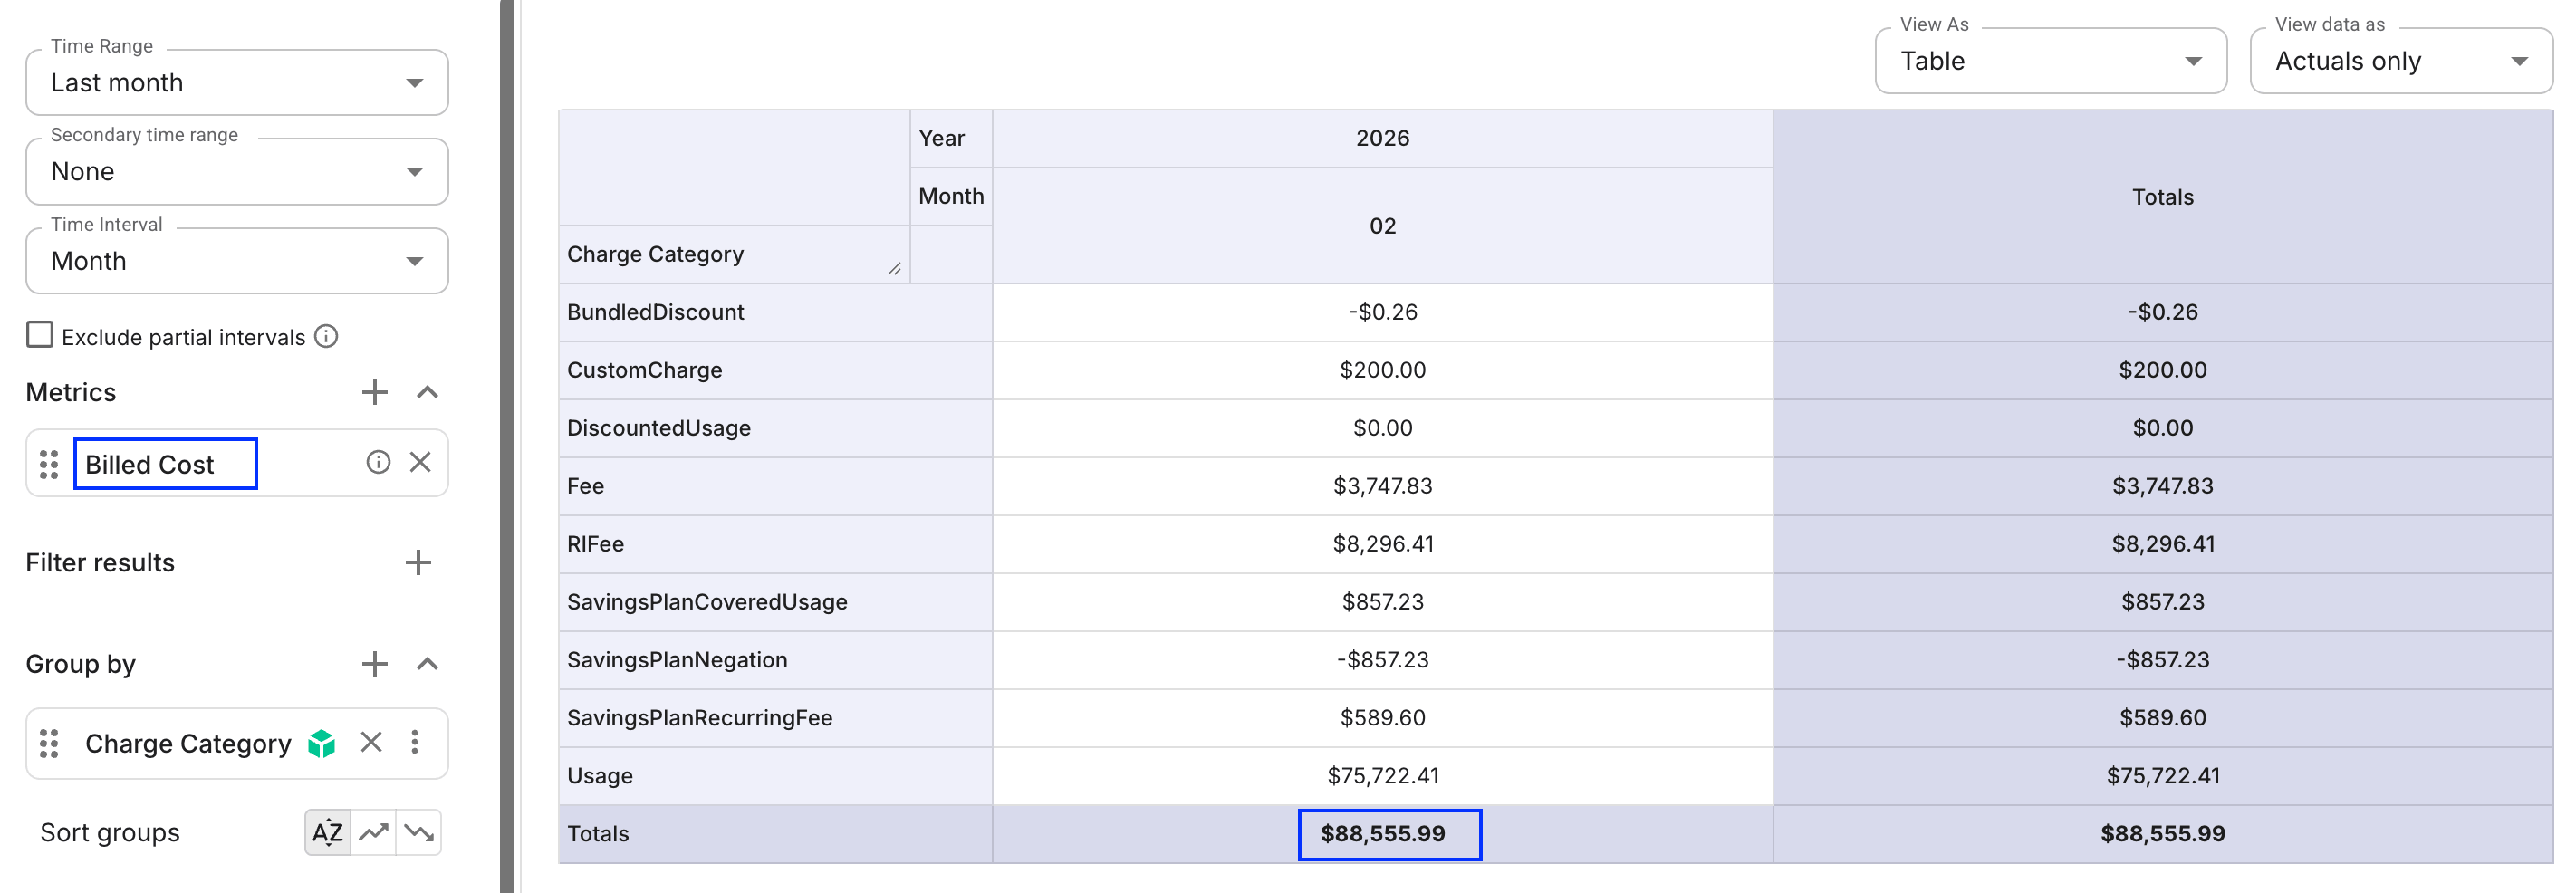Add a new metric with the plus icon
This screenshot has width=2576, height=893.
[x=375, y=391]
